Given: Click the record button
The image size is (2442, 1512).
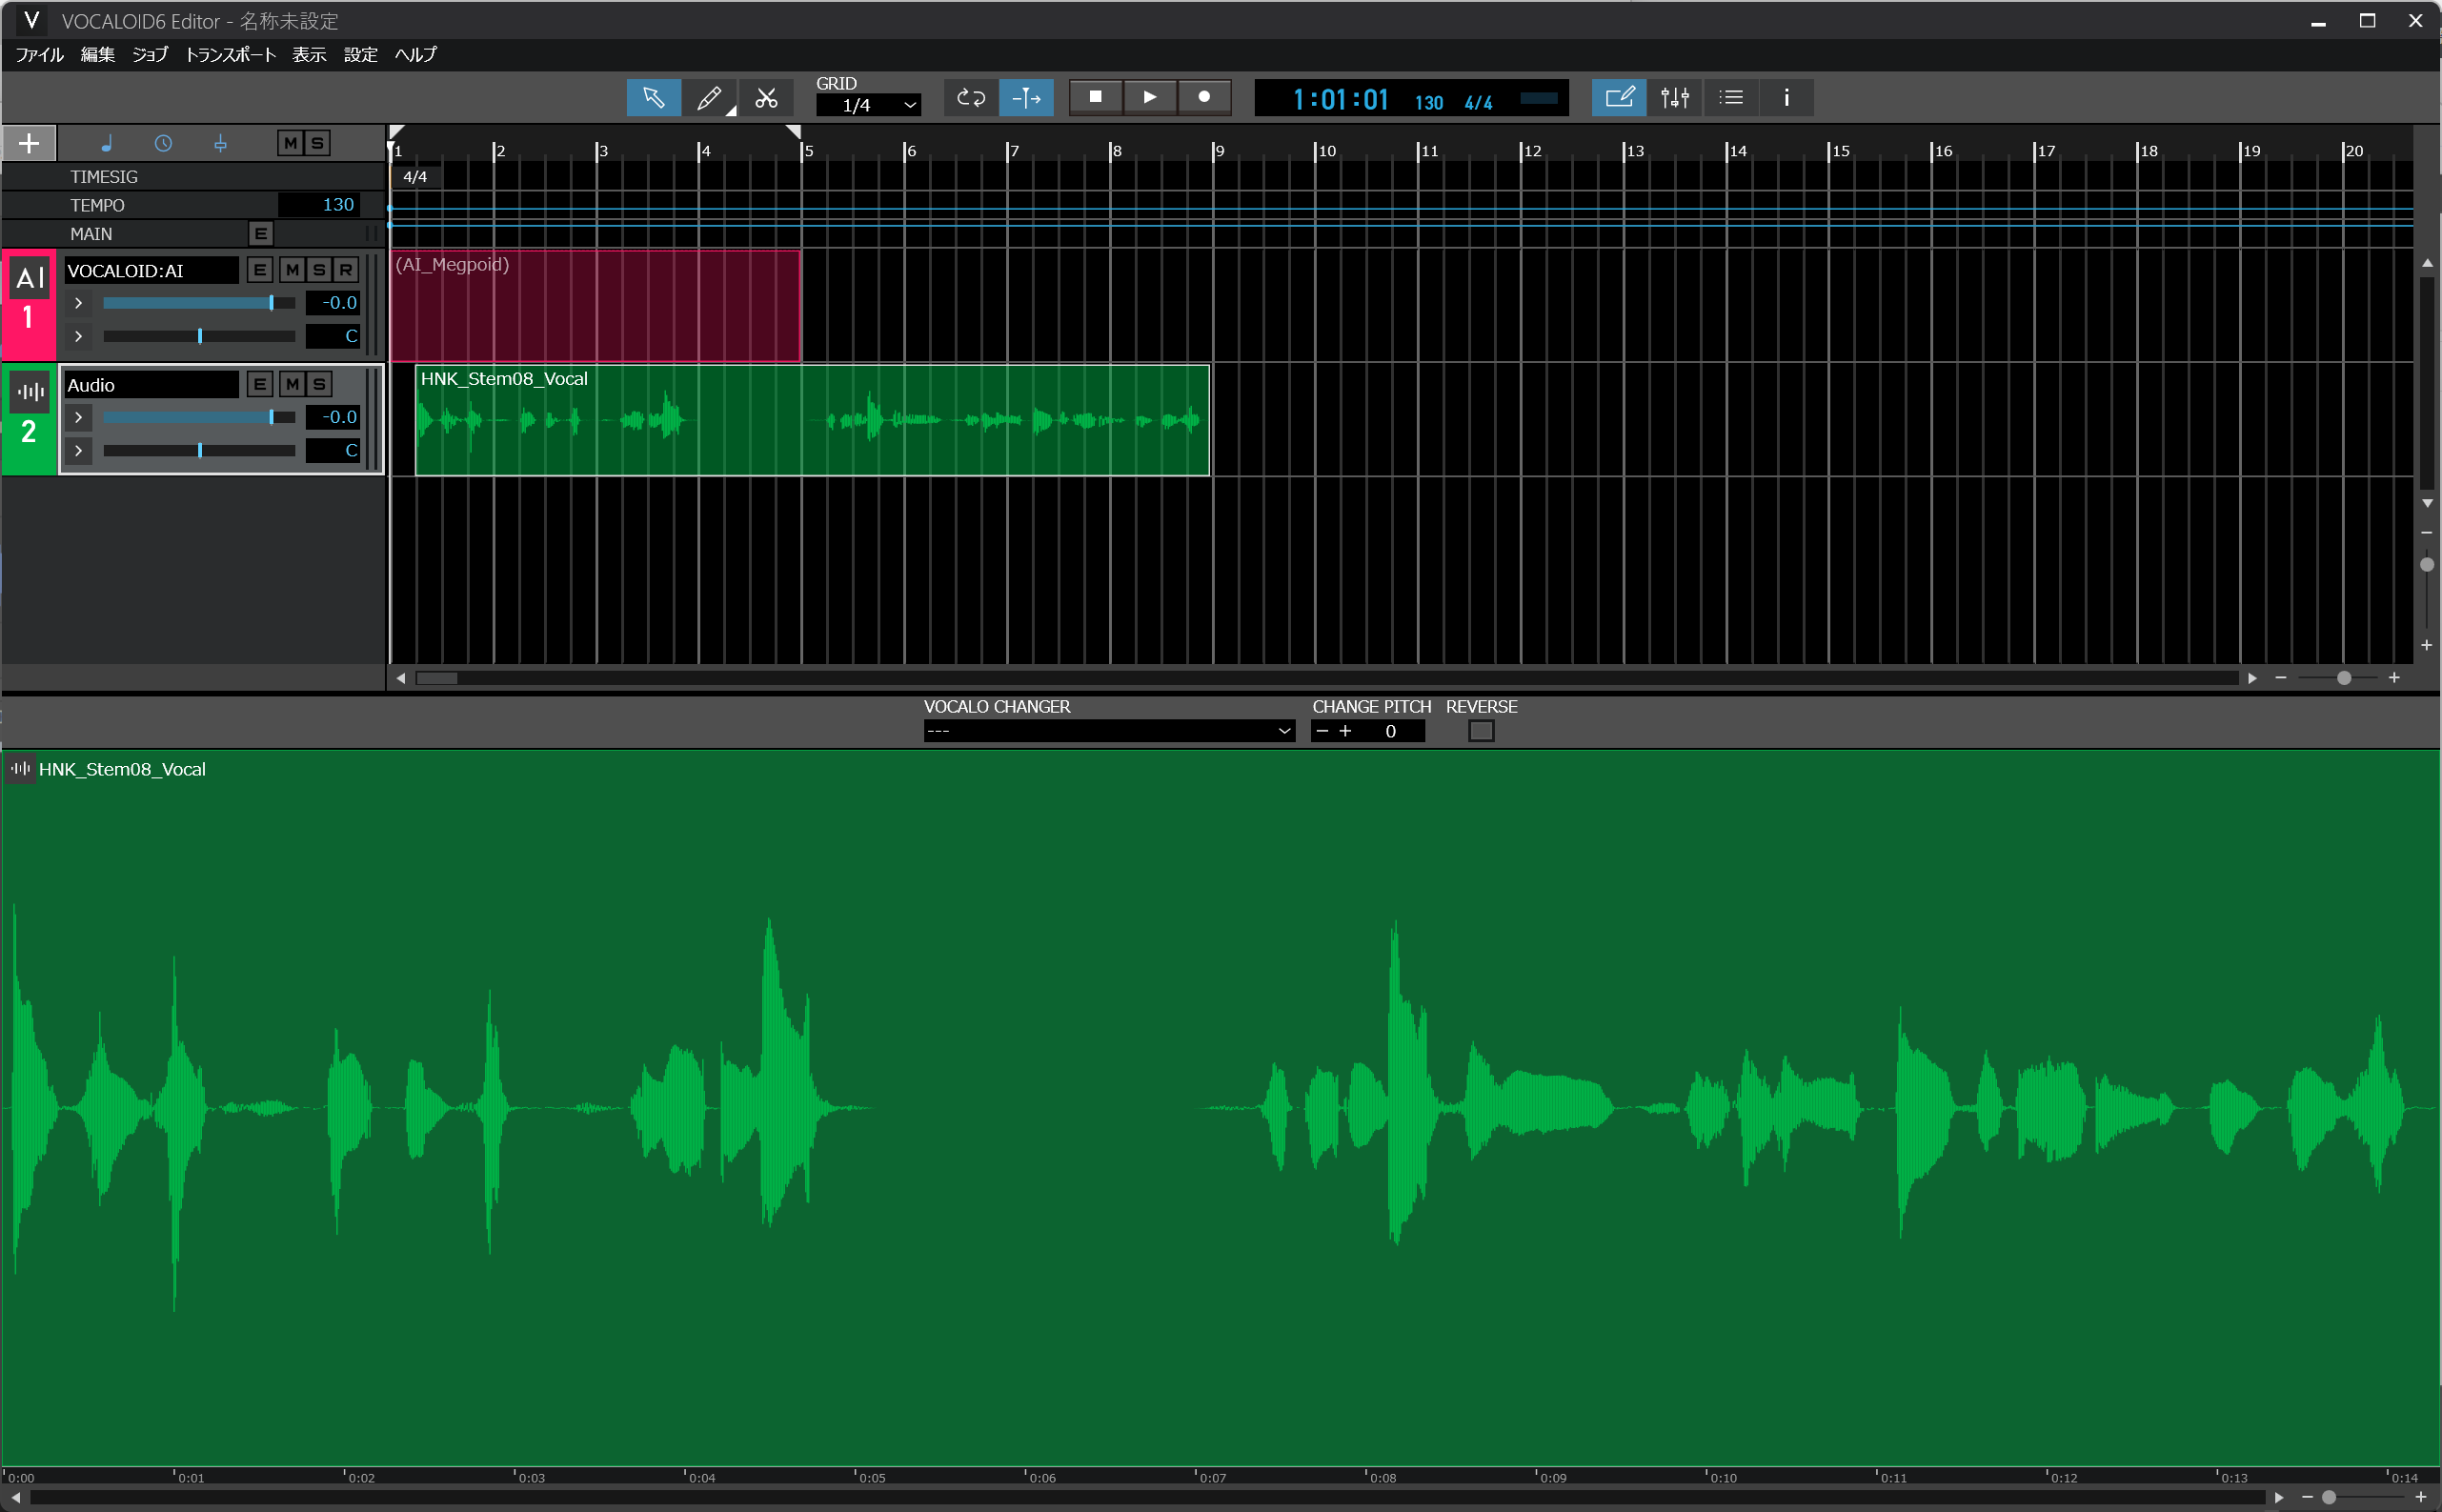Looking at the screenshot, I should [x=1204, y=97].
